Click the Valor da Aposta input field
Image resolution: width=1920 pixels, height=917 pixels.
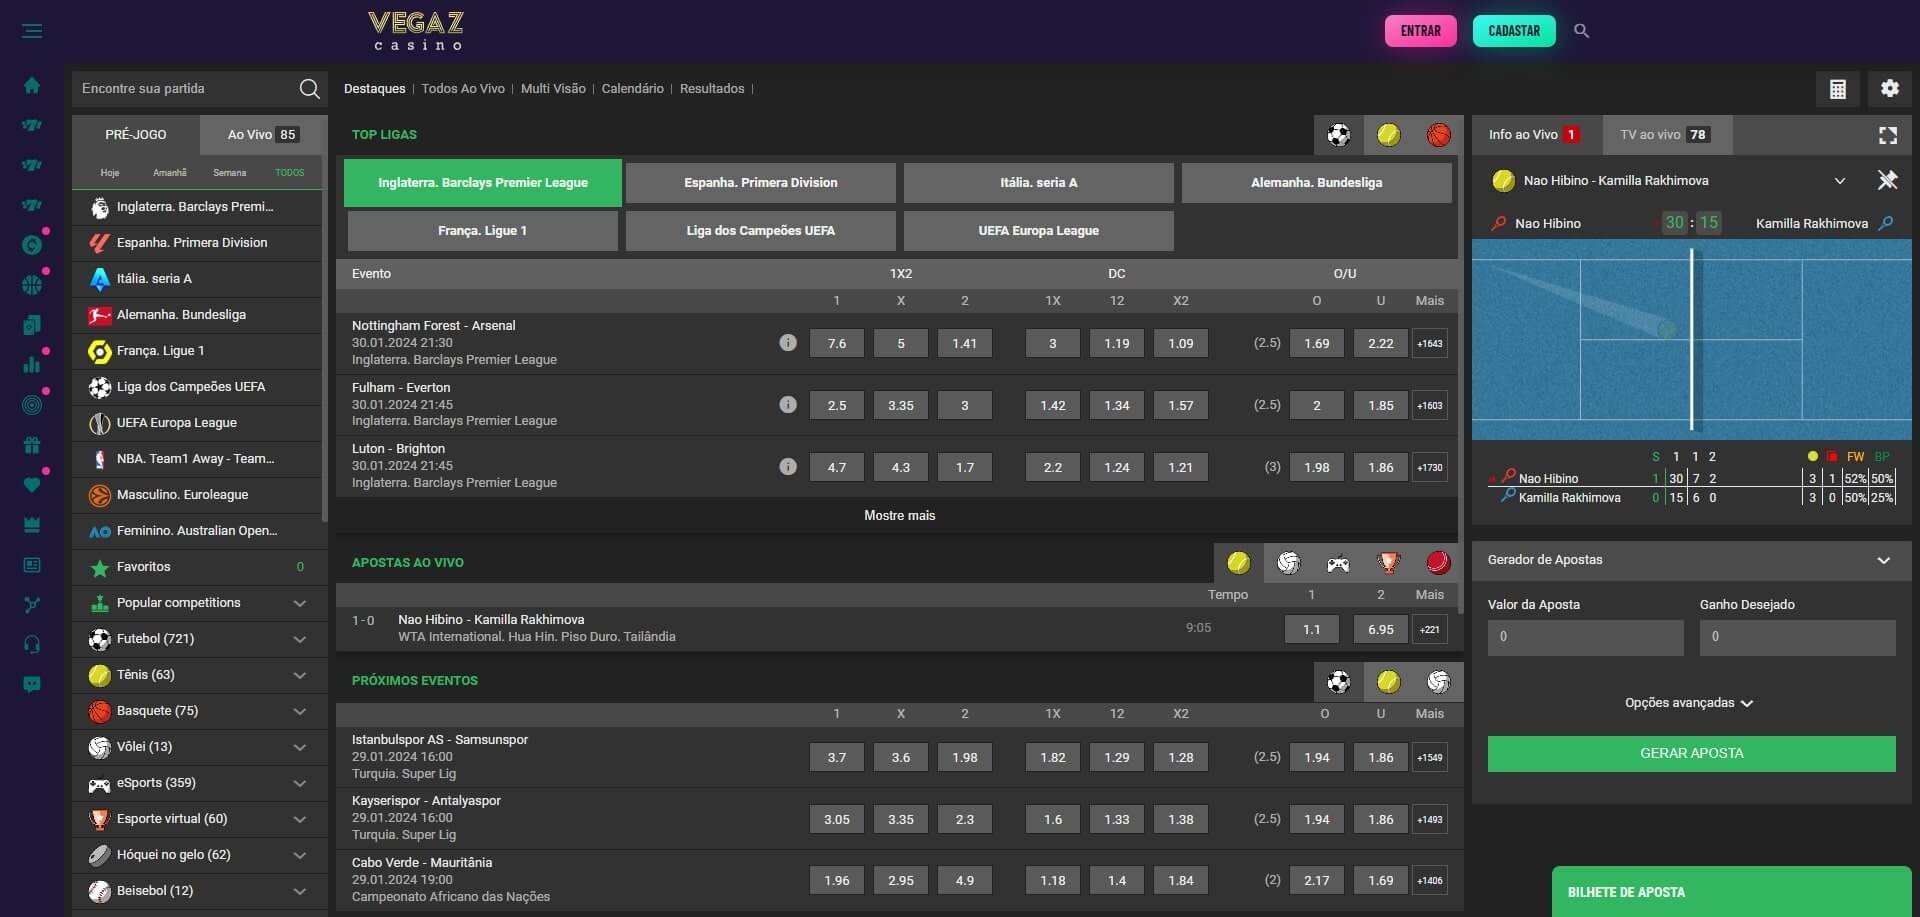click(x=1585, y=637)
